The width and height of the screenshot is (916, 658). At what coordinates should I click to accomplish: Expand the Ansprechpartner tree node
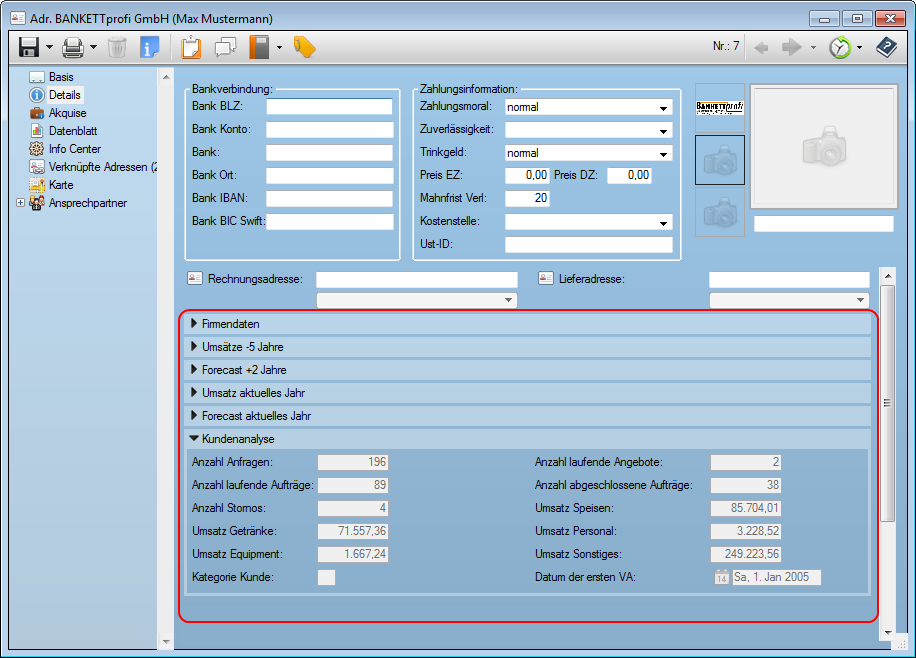20,203
